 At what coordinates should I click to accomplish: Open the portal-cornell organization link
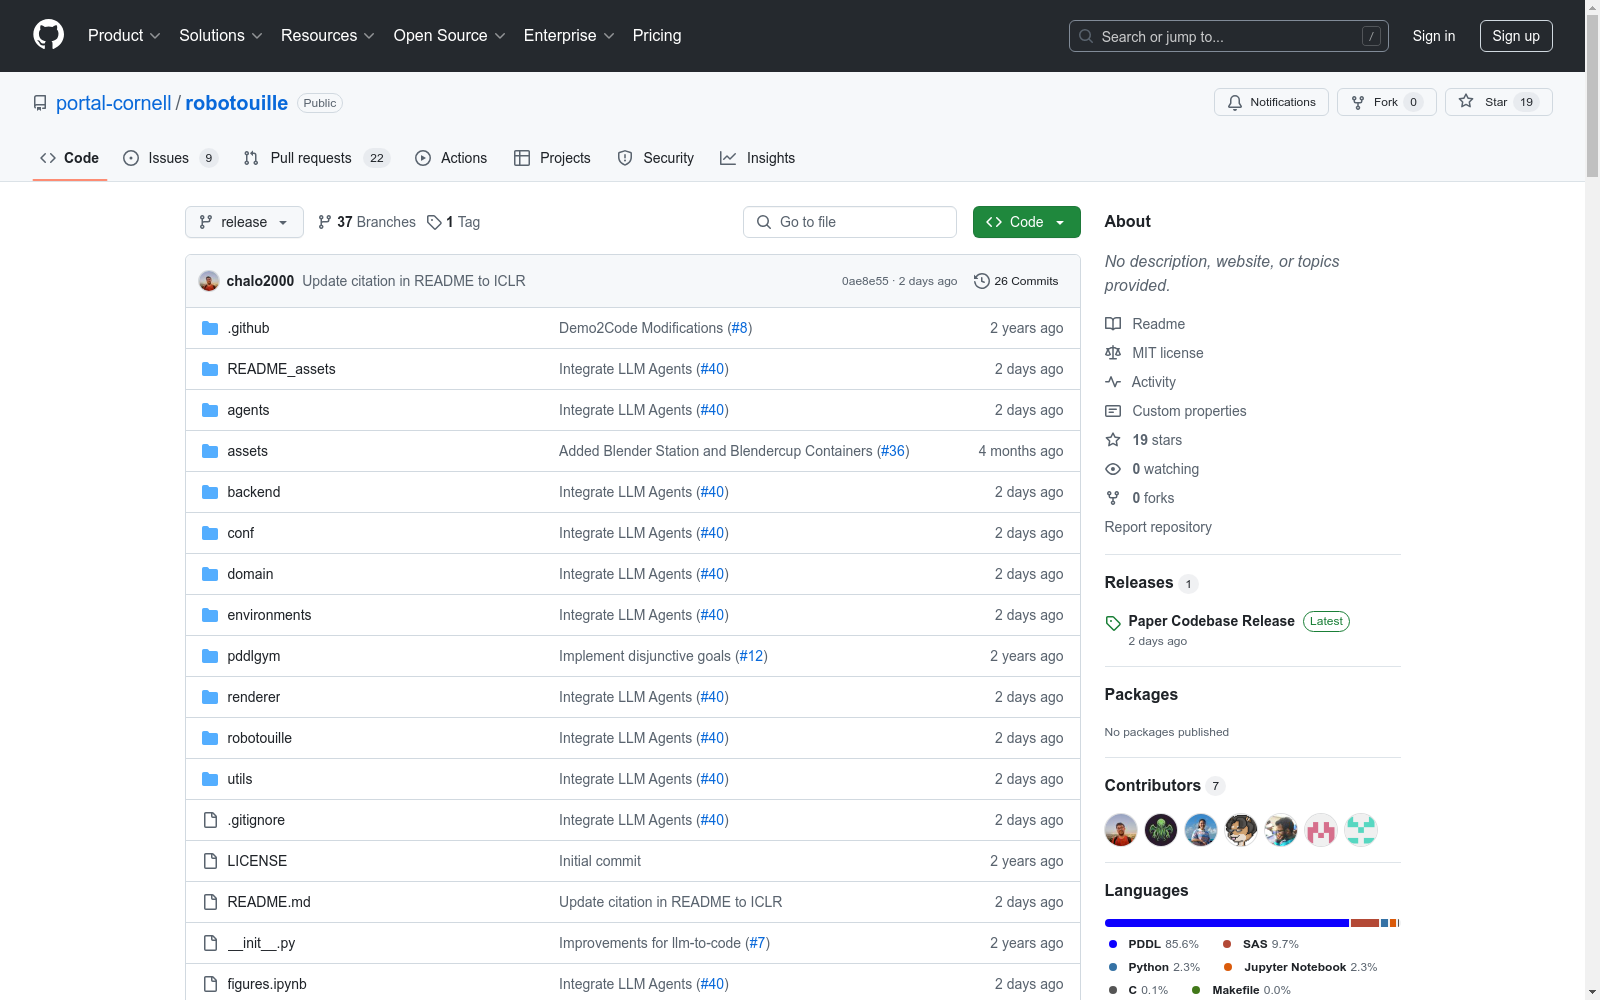[x=114, y=103]
